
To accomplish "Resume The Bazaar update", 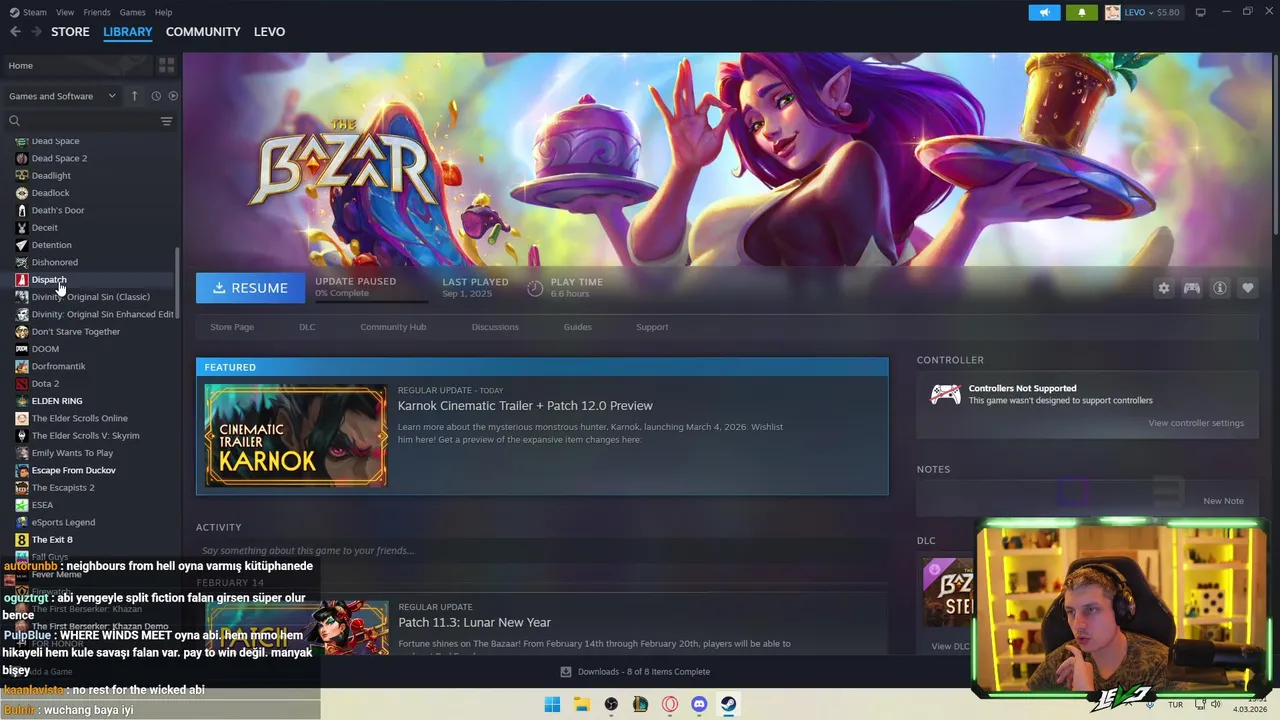I will 250,288.
